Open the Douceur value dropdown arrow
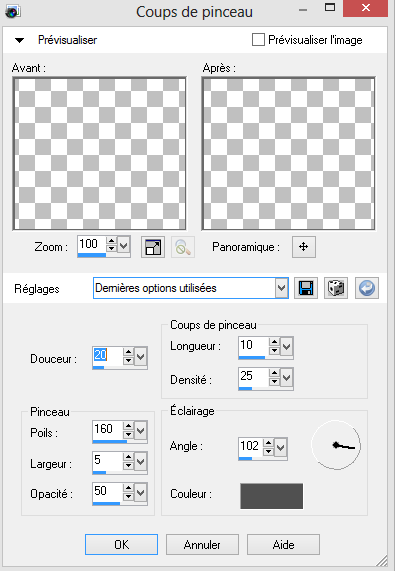The image size is (395, 571). (x=141, y=357)
